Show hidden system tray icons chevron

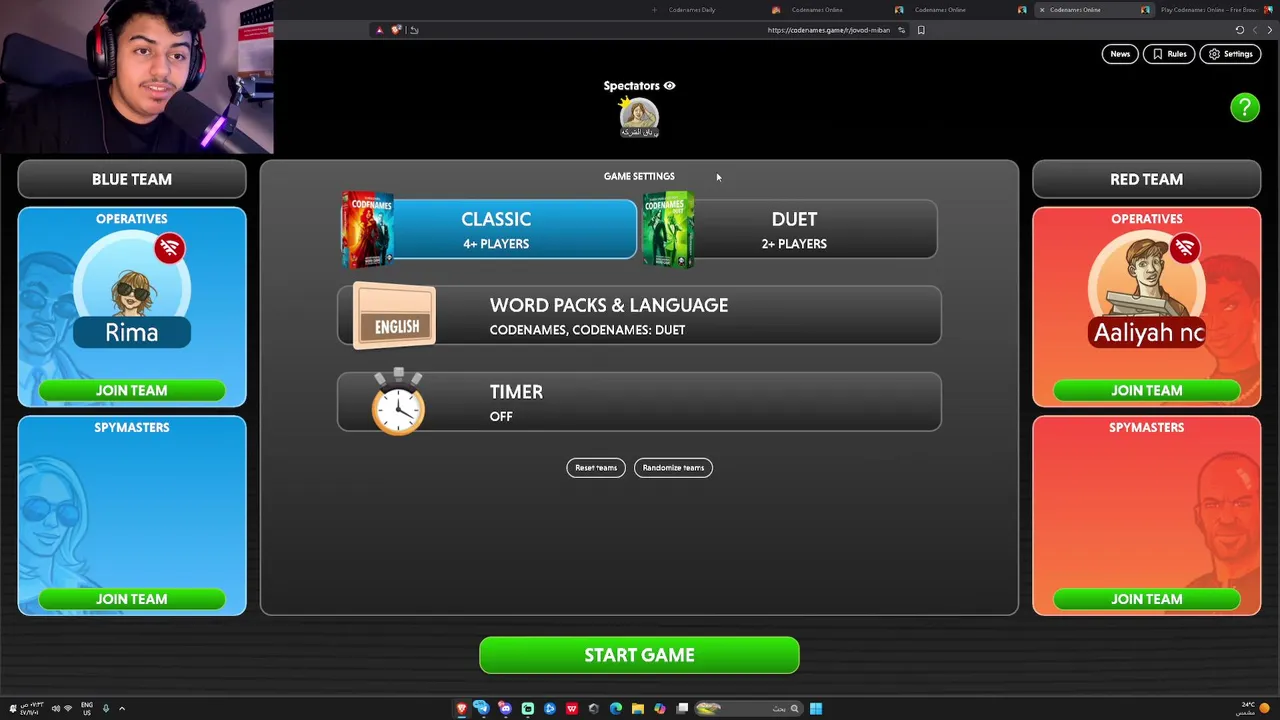point(122,709)
